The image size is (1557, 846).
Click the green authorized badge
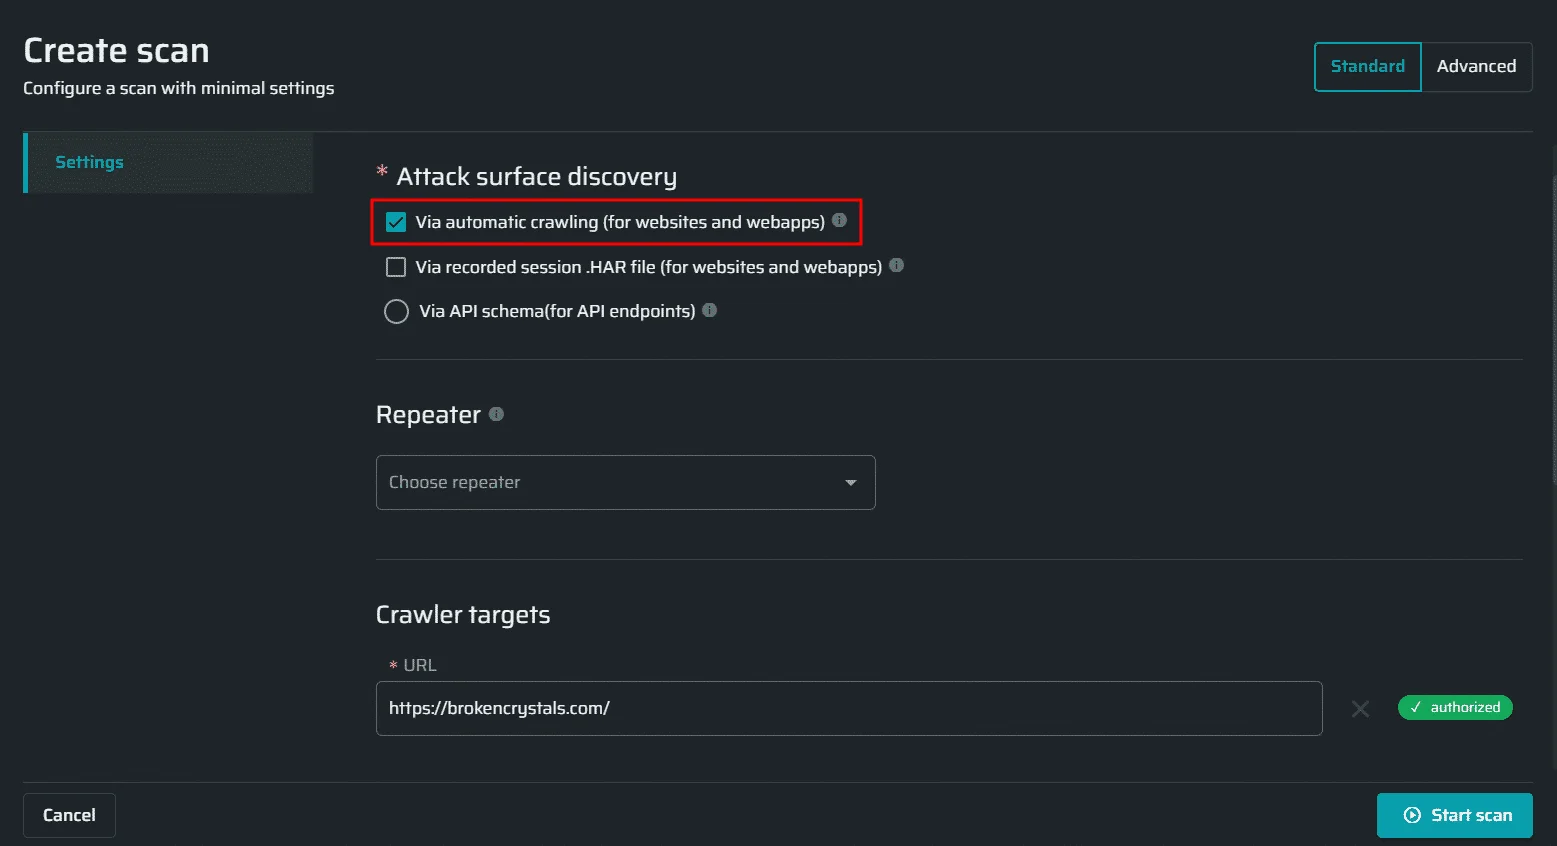point(1455,707)
